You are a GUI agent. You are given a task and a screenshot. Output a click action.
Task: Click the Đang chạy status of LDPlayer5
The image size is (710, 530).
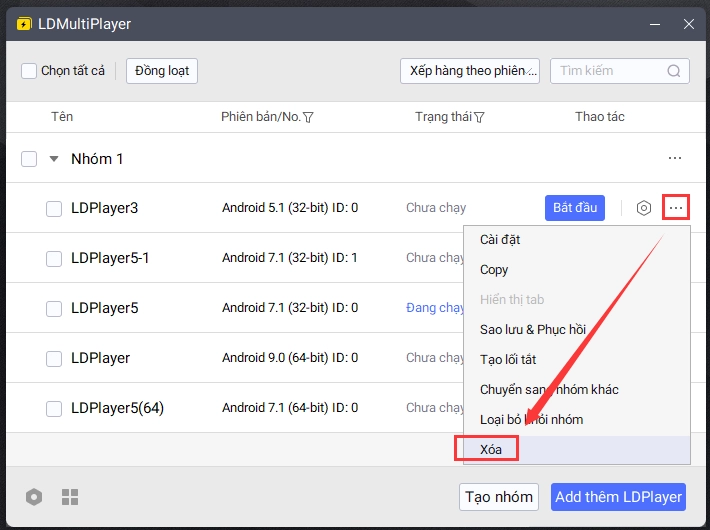pos(435,308)
